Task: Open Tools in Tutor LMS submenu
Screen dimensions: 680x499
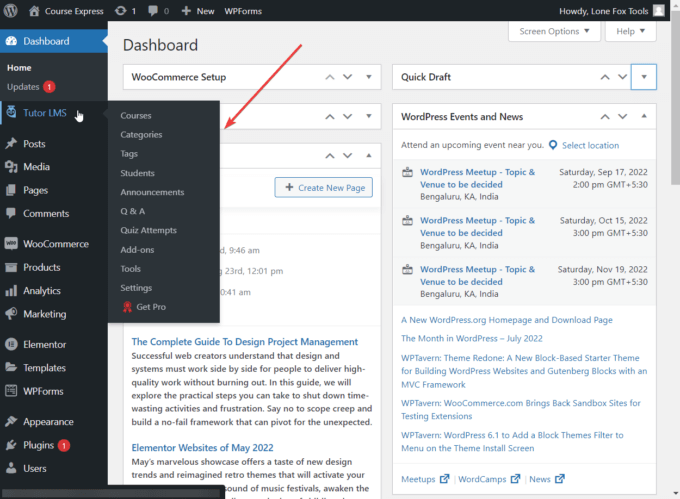Action: click(x=131, y=269)
